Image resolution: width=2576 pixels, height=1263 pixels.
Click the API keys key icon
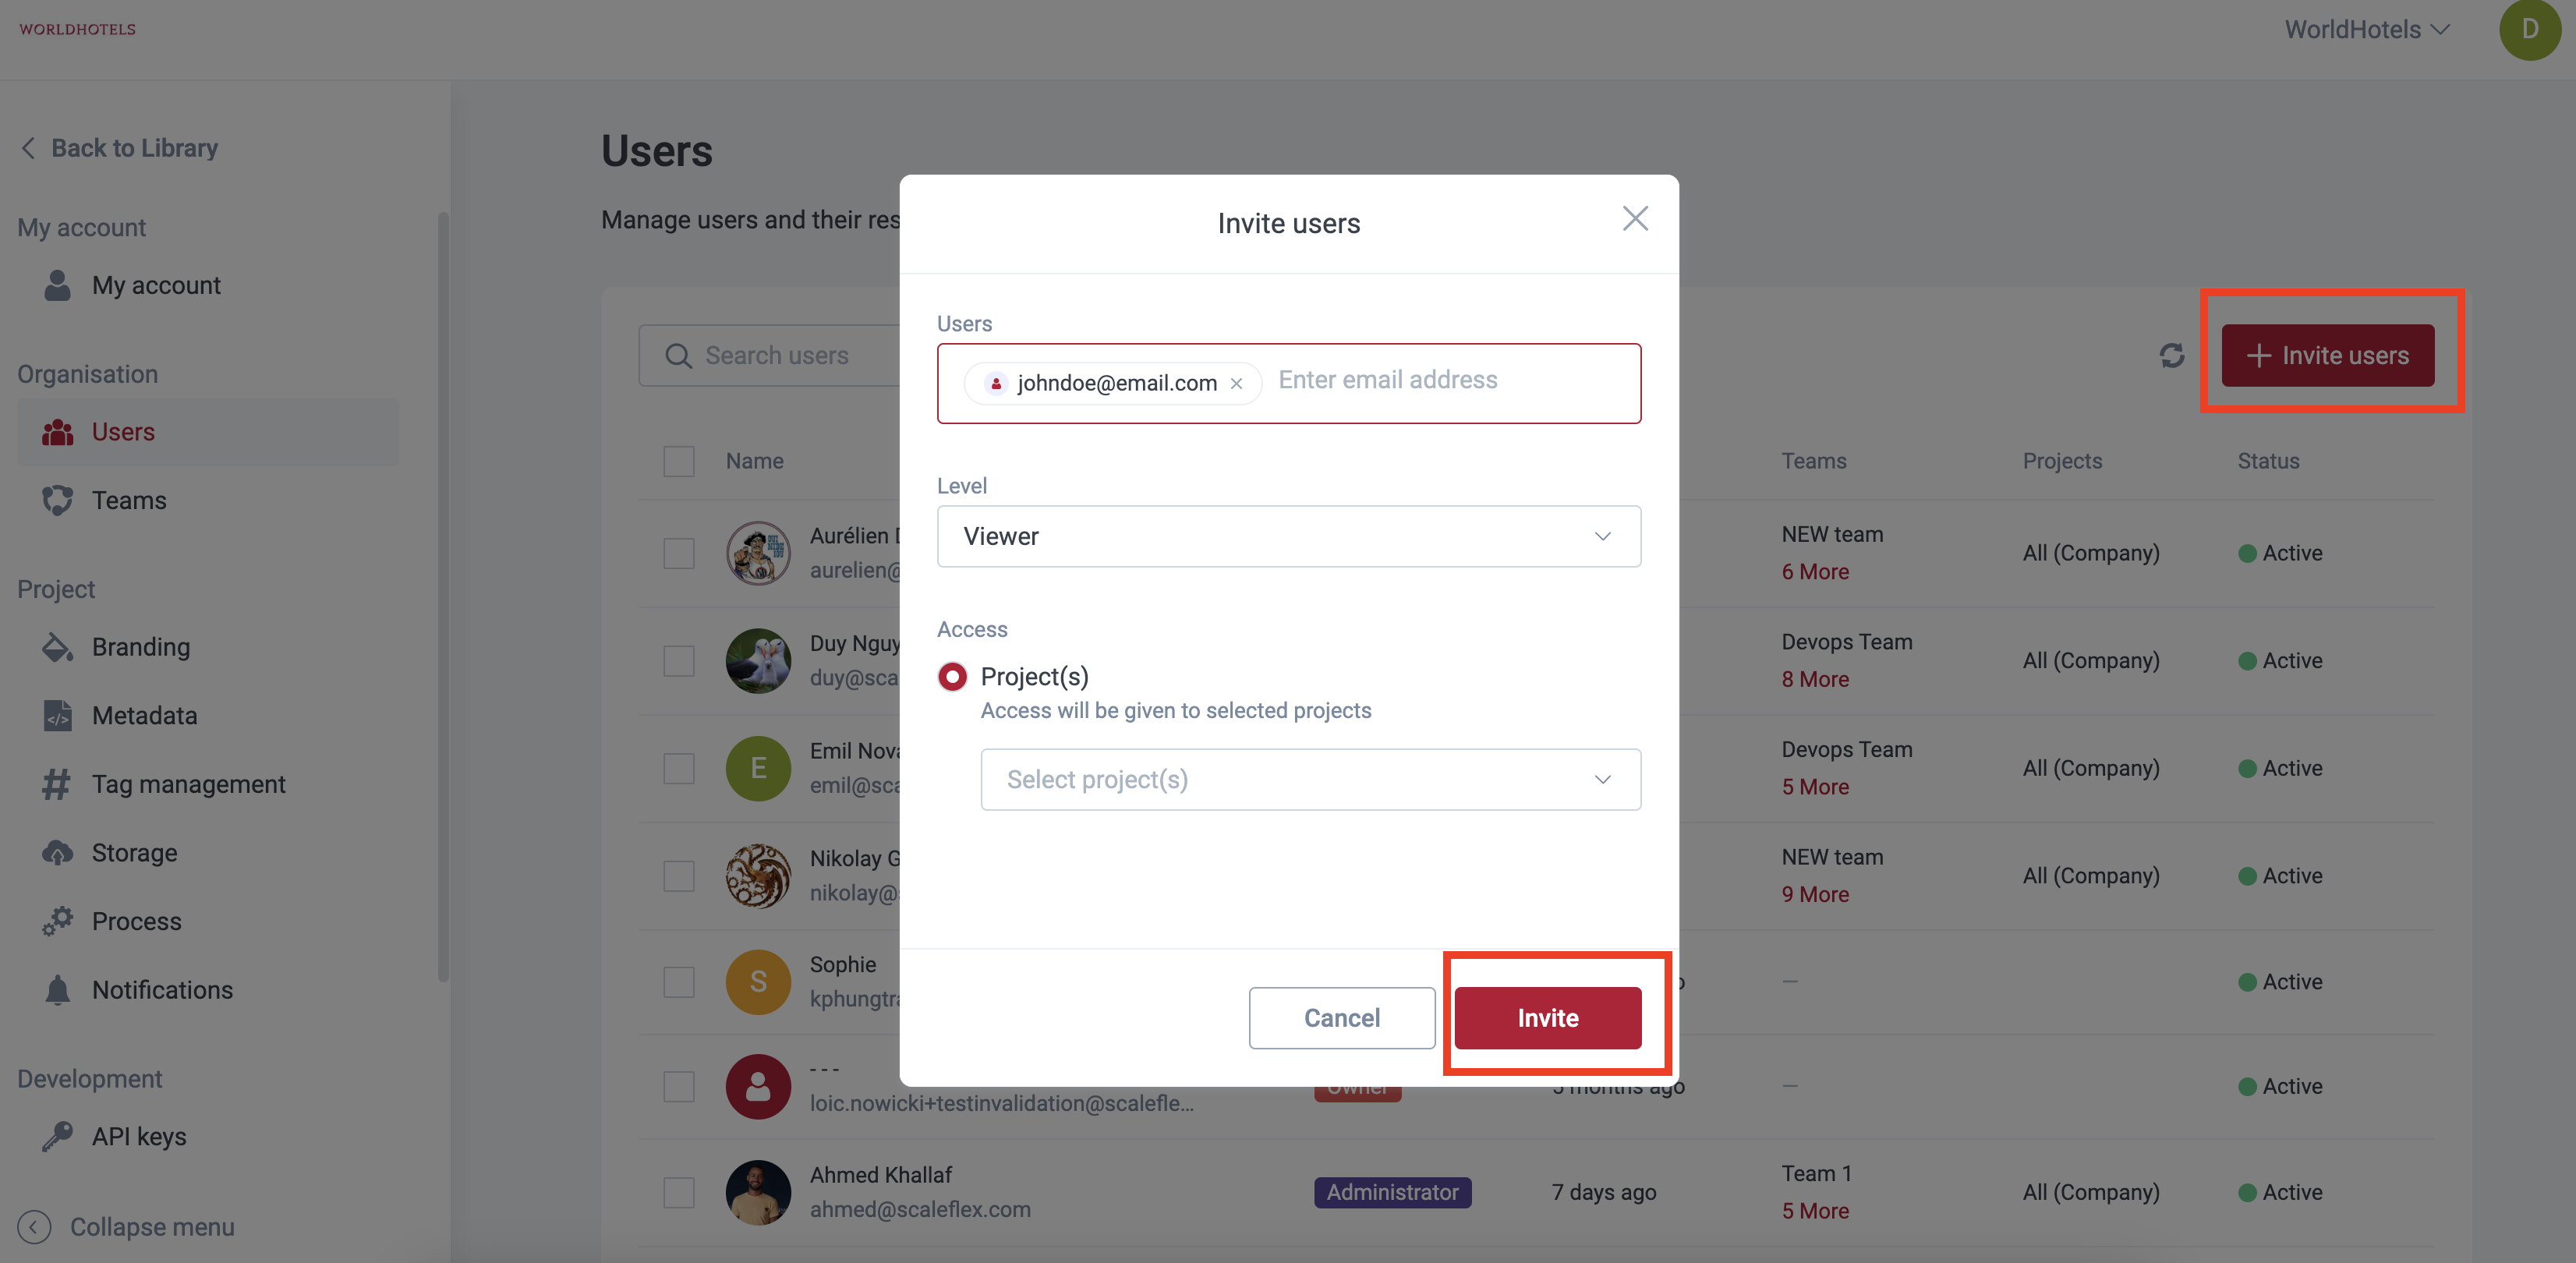point(57,1136)
